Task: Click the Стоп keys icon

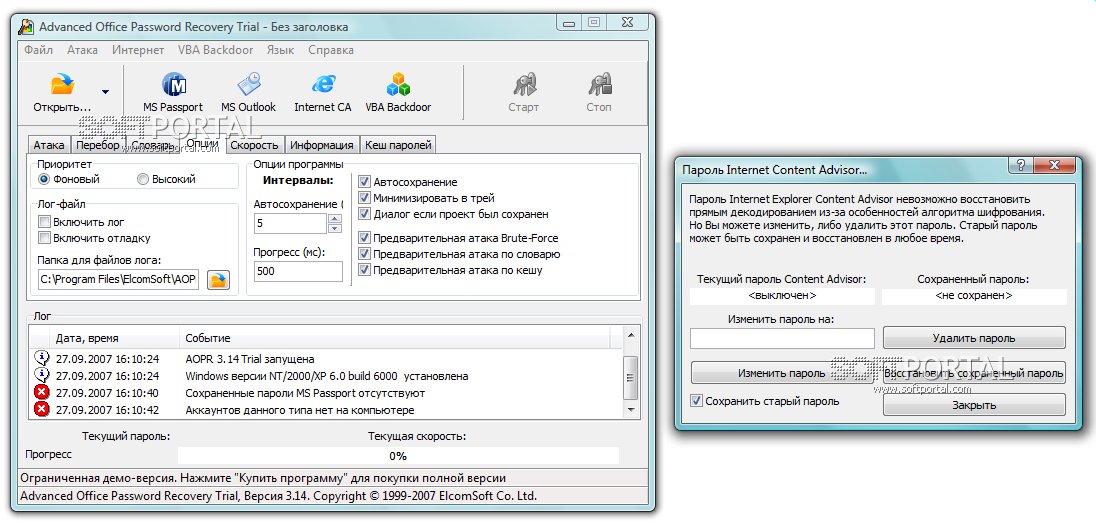Action: point(599,85)
